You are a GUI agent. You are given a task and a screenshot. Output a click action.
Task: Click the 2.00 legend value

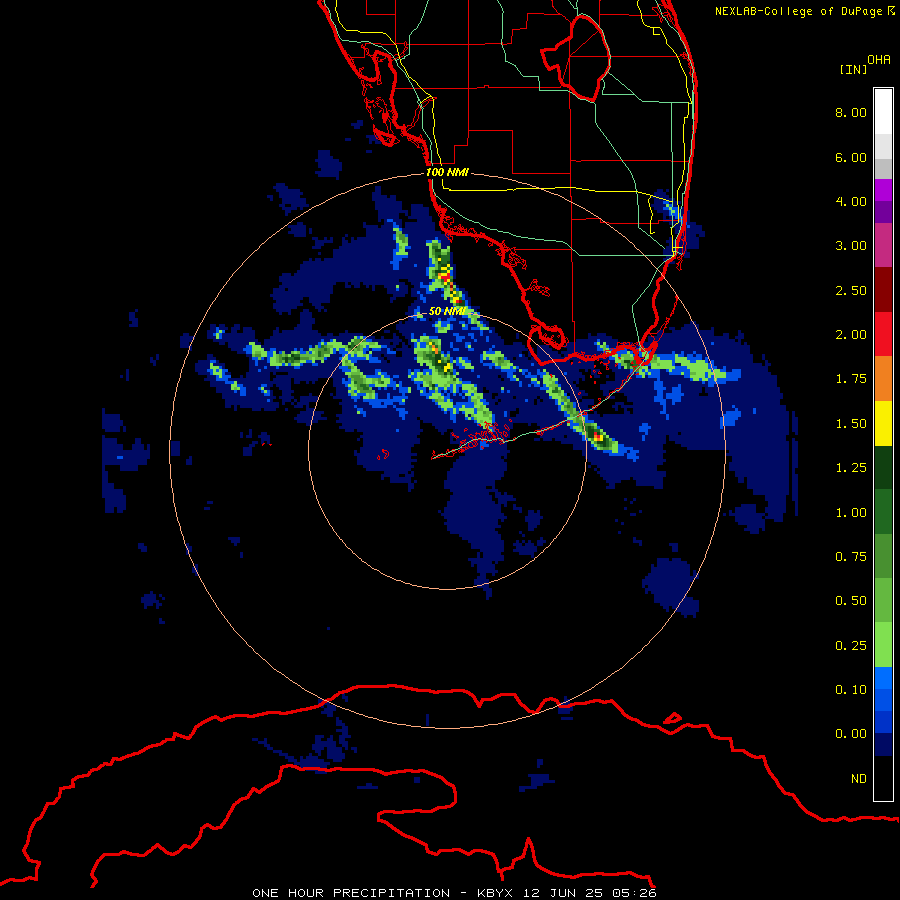click(x=851, y=335)
